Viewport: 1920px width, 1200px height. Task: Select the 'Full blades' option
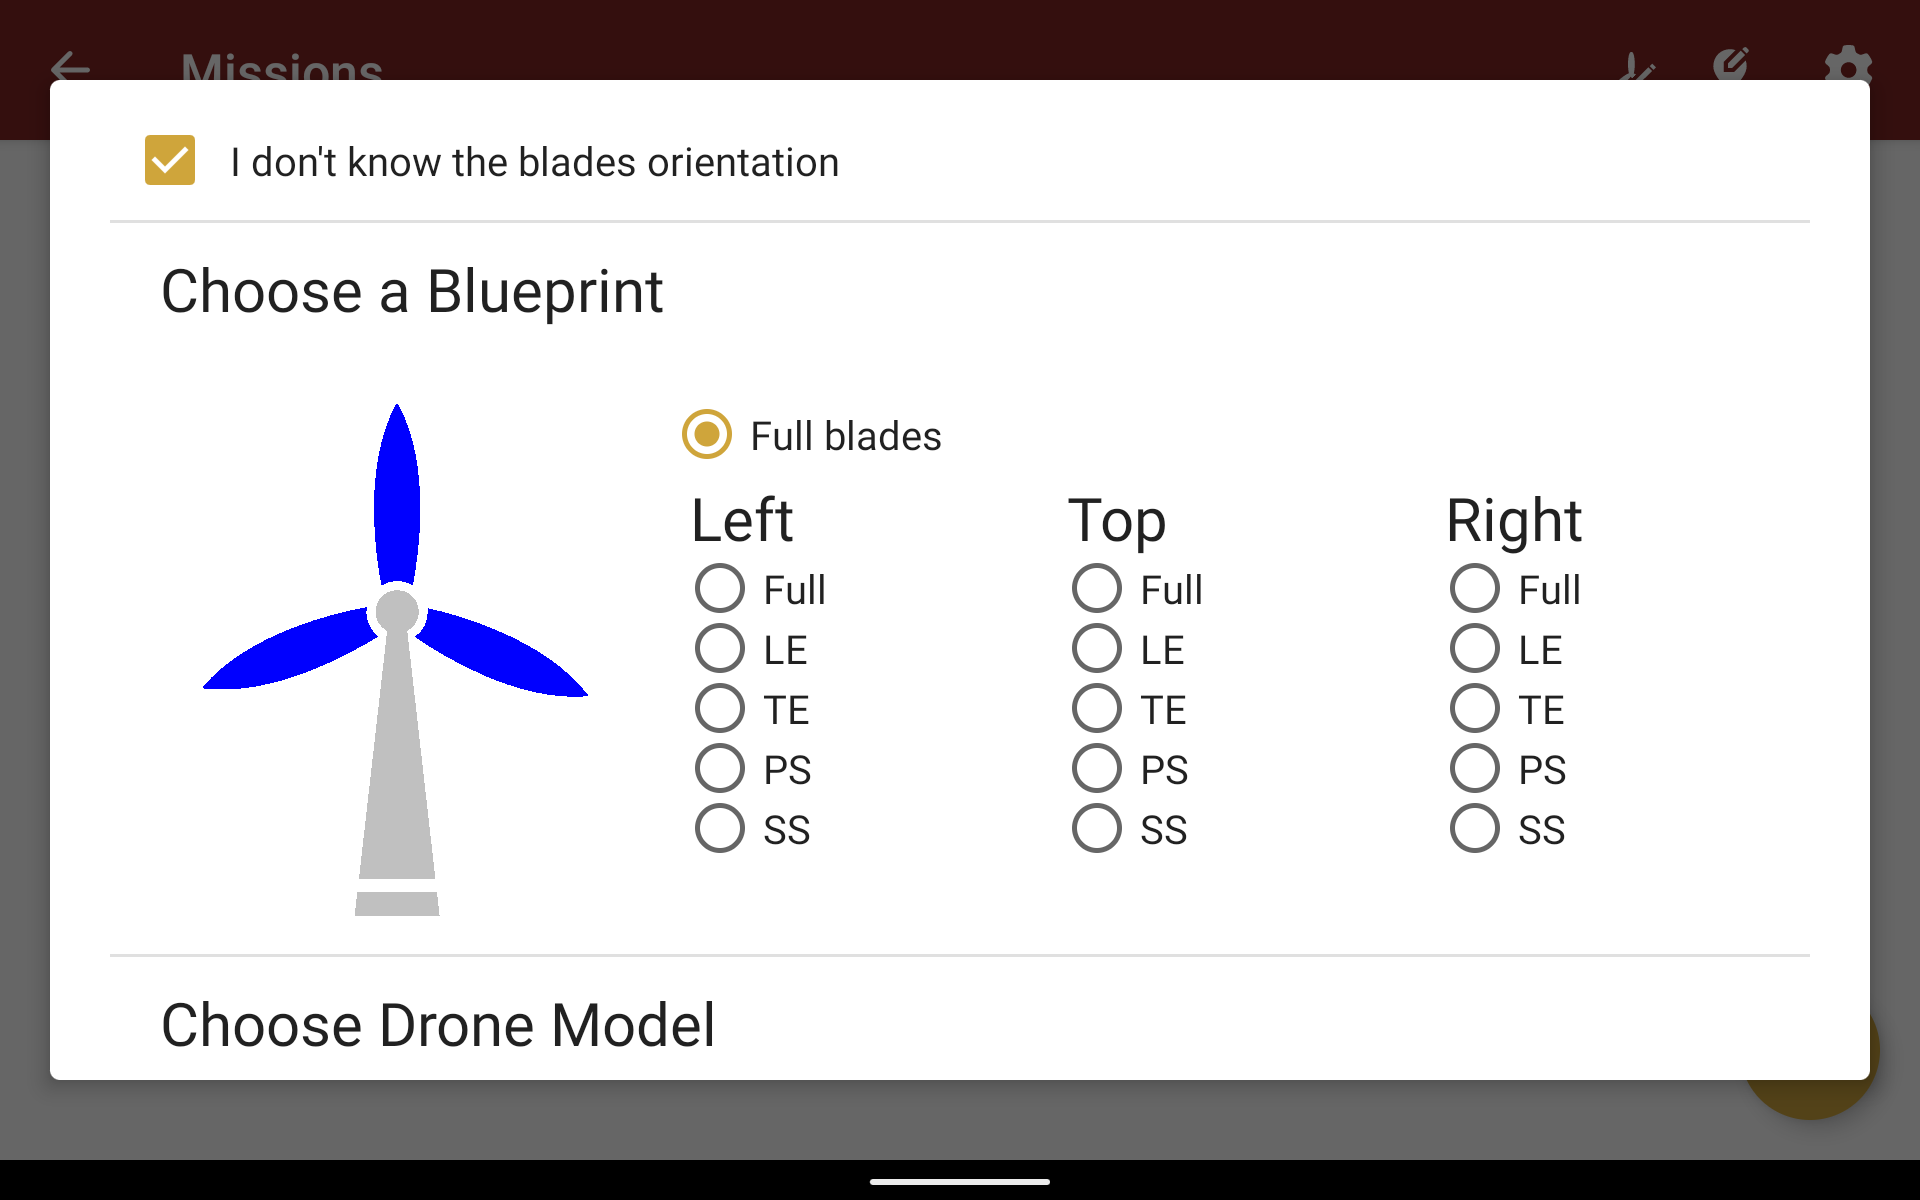click(x=706, y=435)
